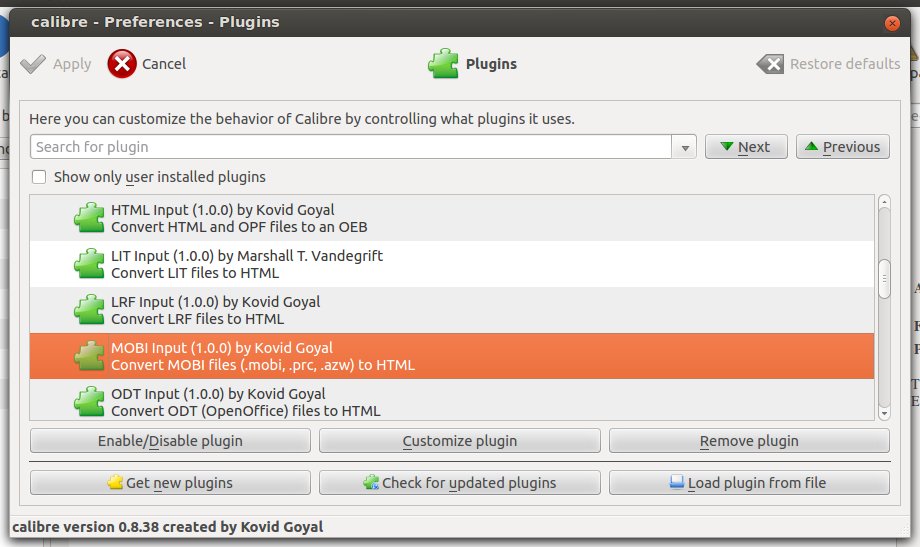This screenshot has width=920, height=547.
Task: Open the plugin search history dropdown
Action: tap(686, 147)
